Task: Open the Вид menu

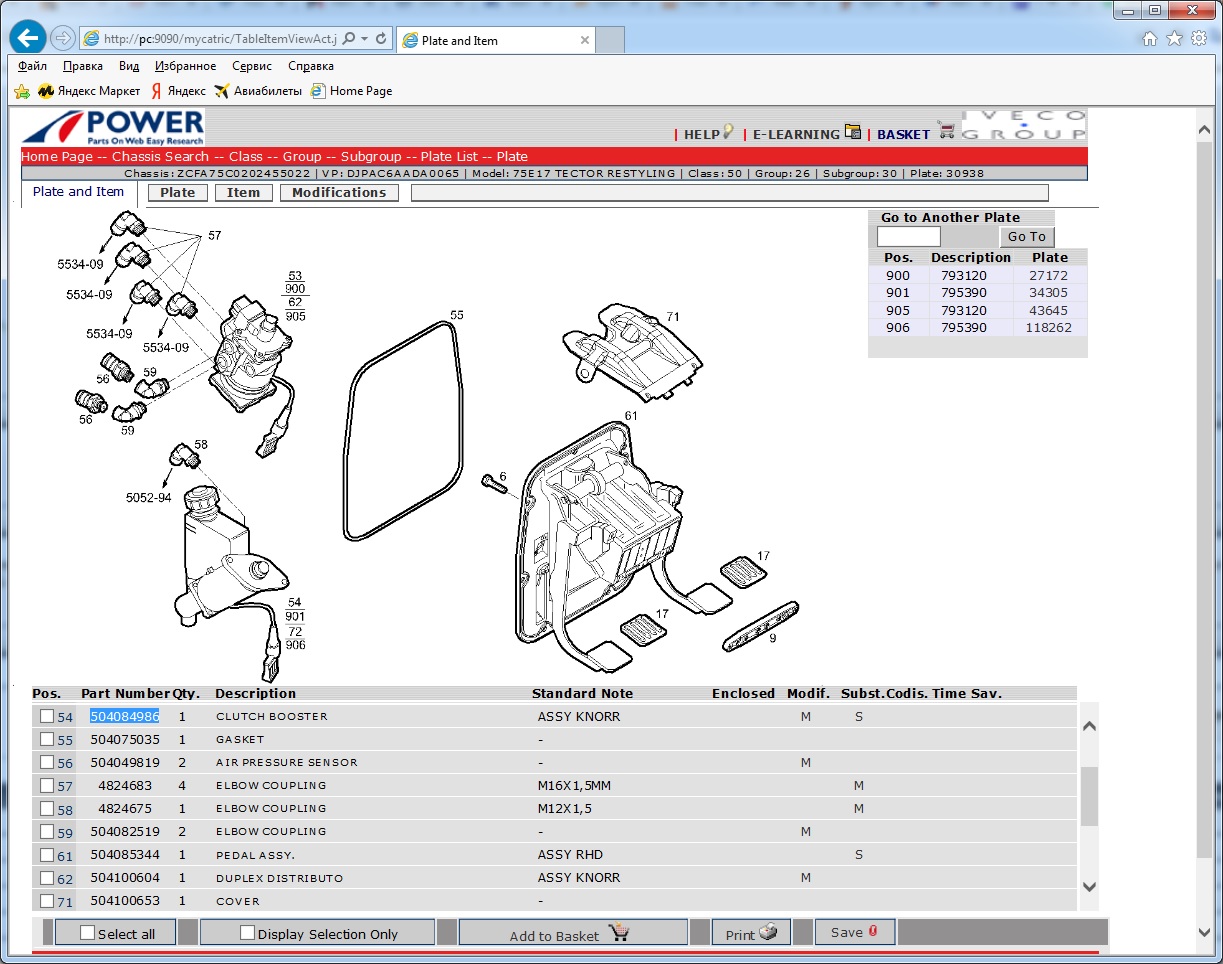Action: [129, 66]
